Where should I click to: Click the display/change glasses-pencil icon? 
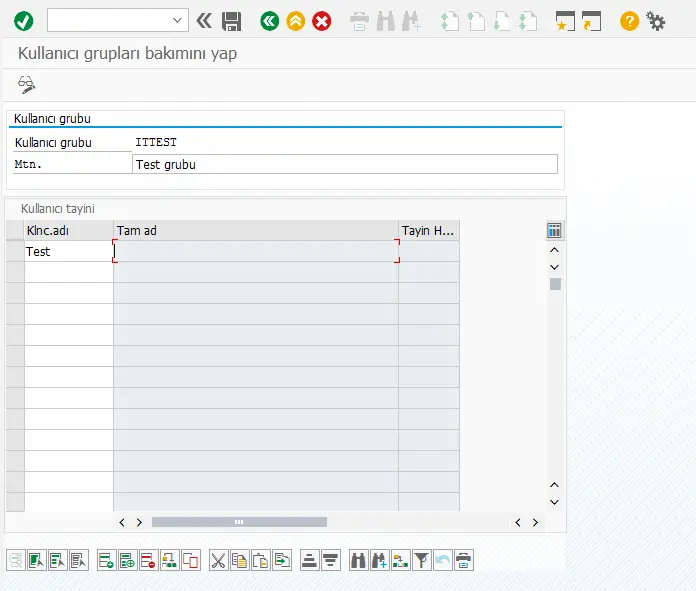point(27,85)
